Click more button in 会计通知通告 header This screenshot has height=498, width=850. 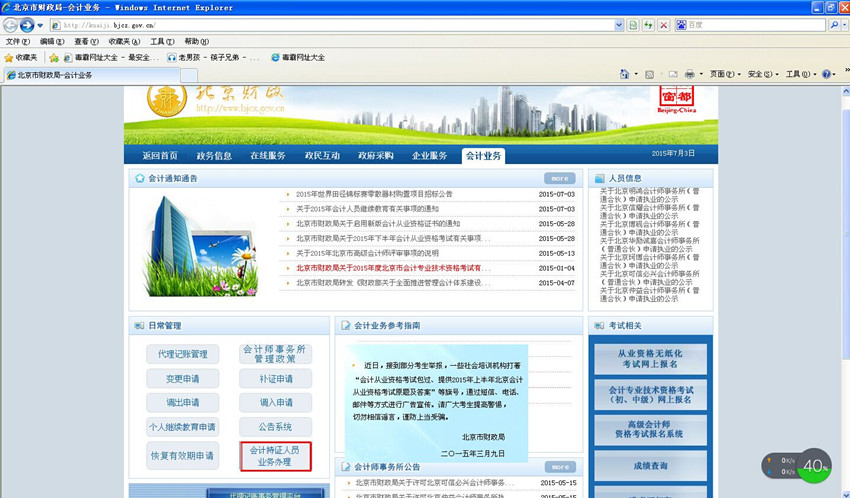559,178
